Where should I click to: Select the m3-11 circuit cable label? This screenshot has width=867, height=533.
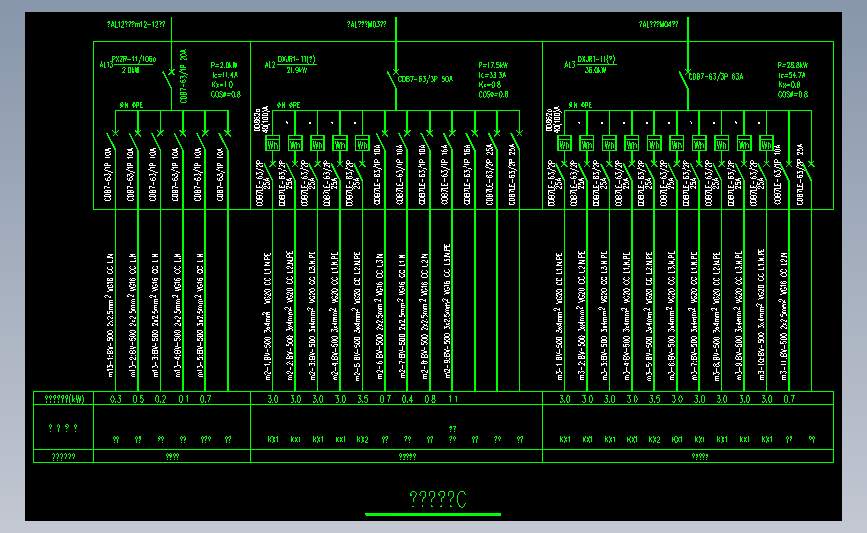[784, 316]
